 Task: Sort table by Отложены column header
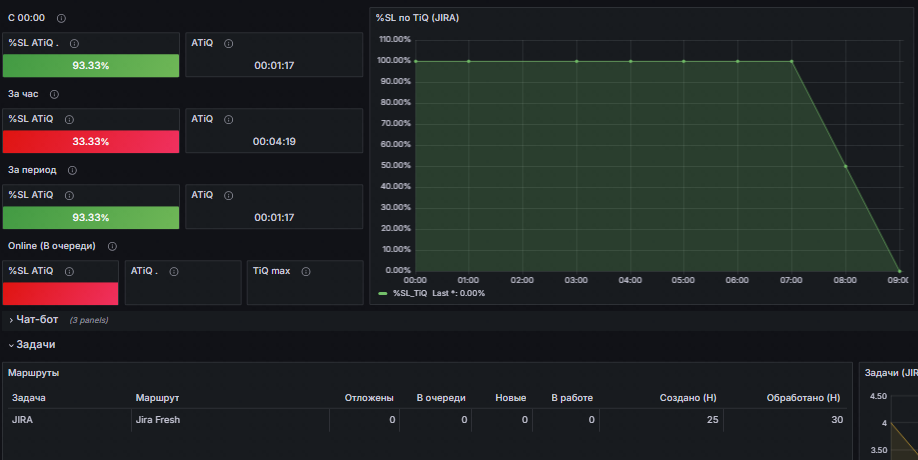tap(369, 398)
